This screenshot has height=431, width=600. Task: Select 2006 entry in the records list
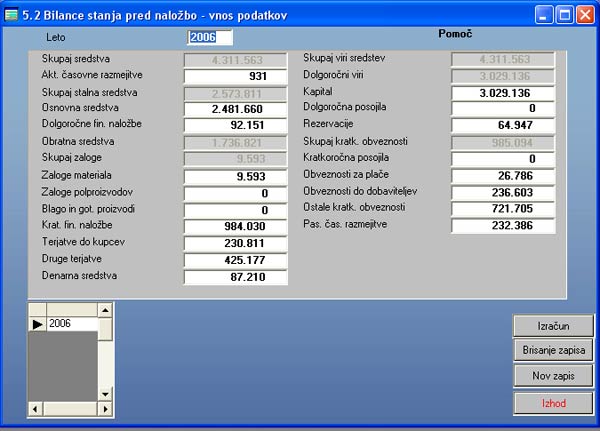tap(71, 324)
